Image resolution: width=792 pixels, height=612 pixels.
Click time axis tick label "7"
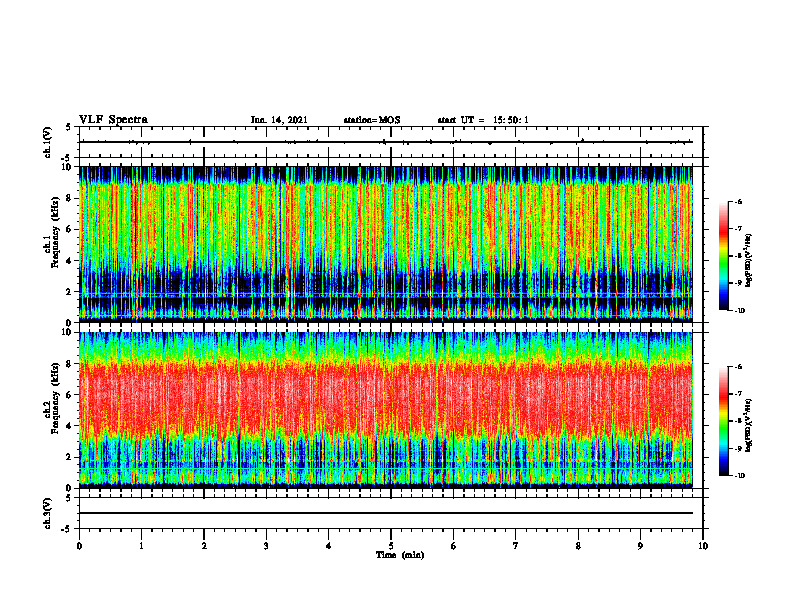click(x=516, y=546)
